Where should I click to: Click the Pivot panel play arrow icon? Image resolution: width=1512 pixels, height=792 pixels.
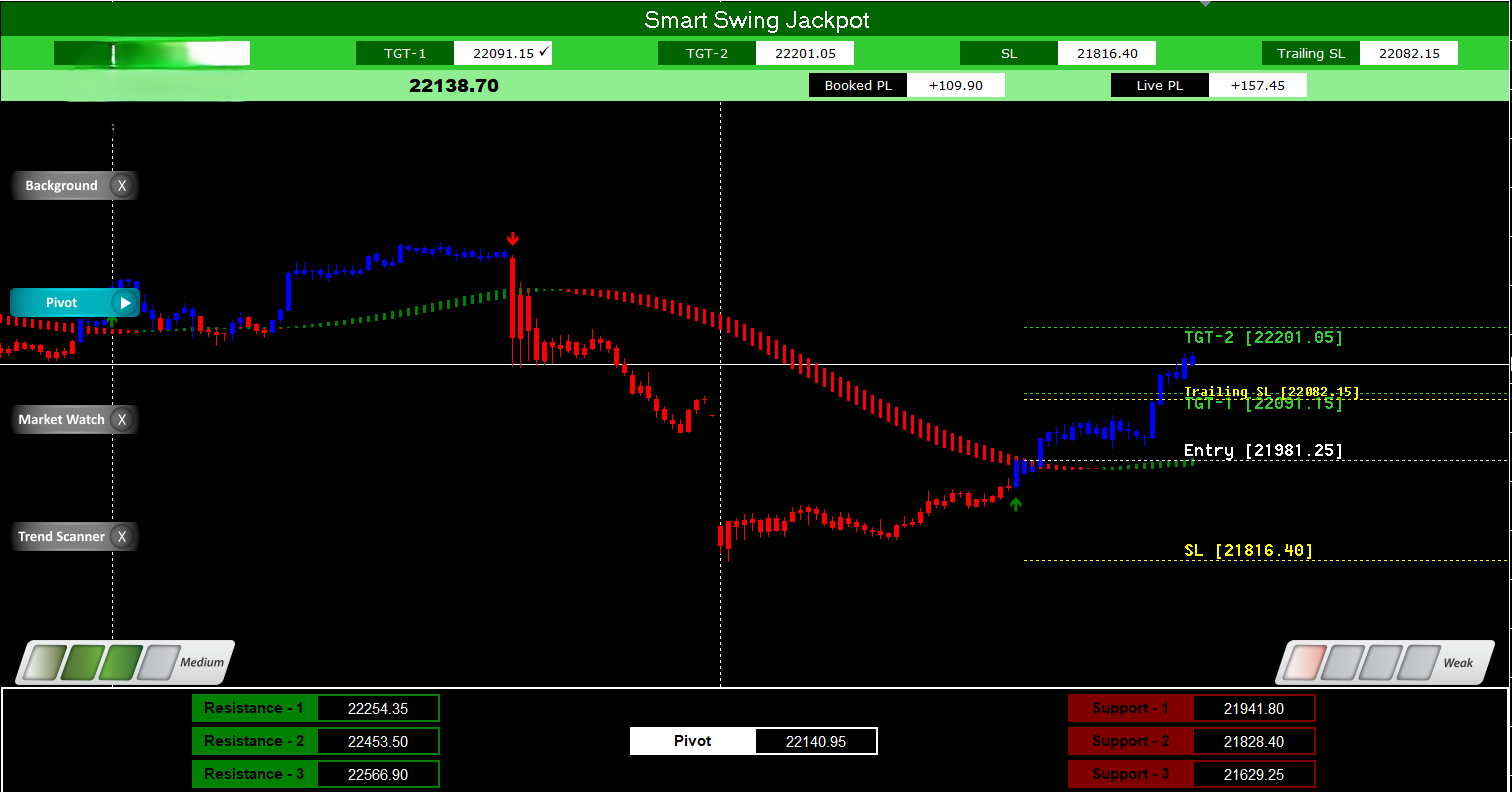pyautogui.click(x=125, y=301)
